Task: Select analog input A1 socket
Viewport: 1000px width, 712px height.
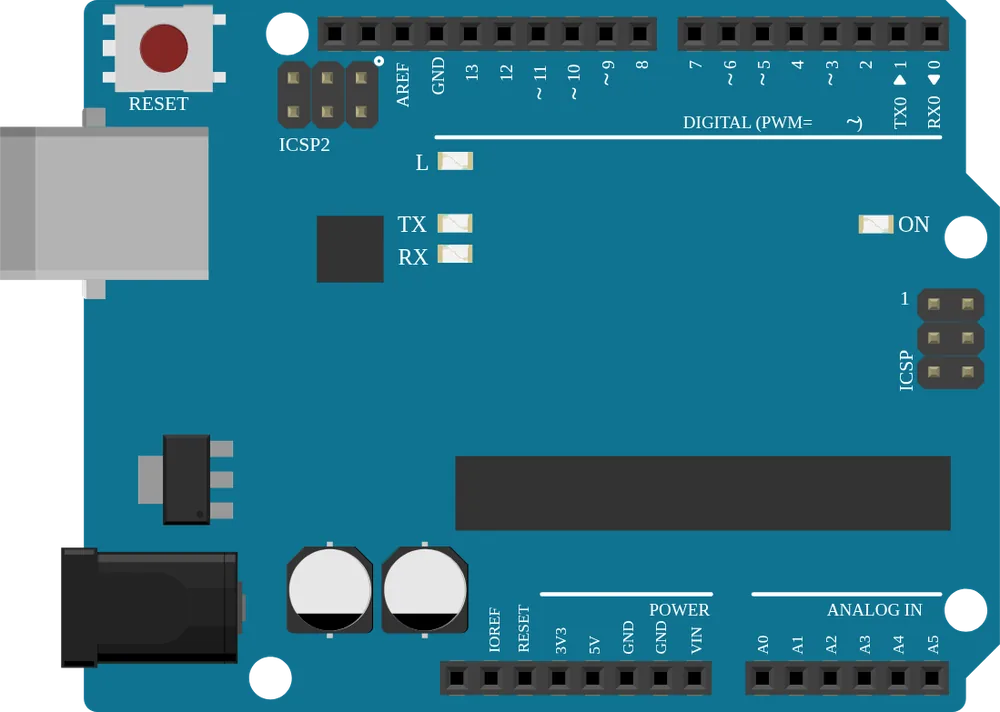Action: (796, 678)
